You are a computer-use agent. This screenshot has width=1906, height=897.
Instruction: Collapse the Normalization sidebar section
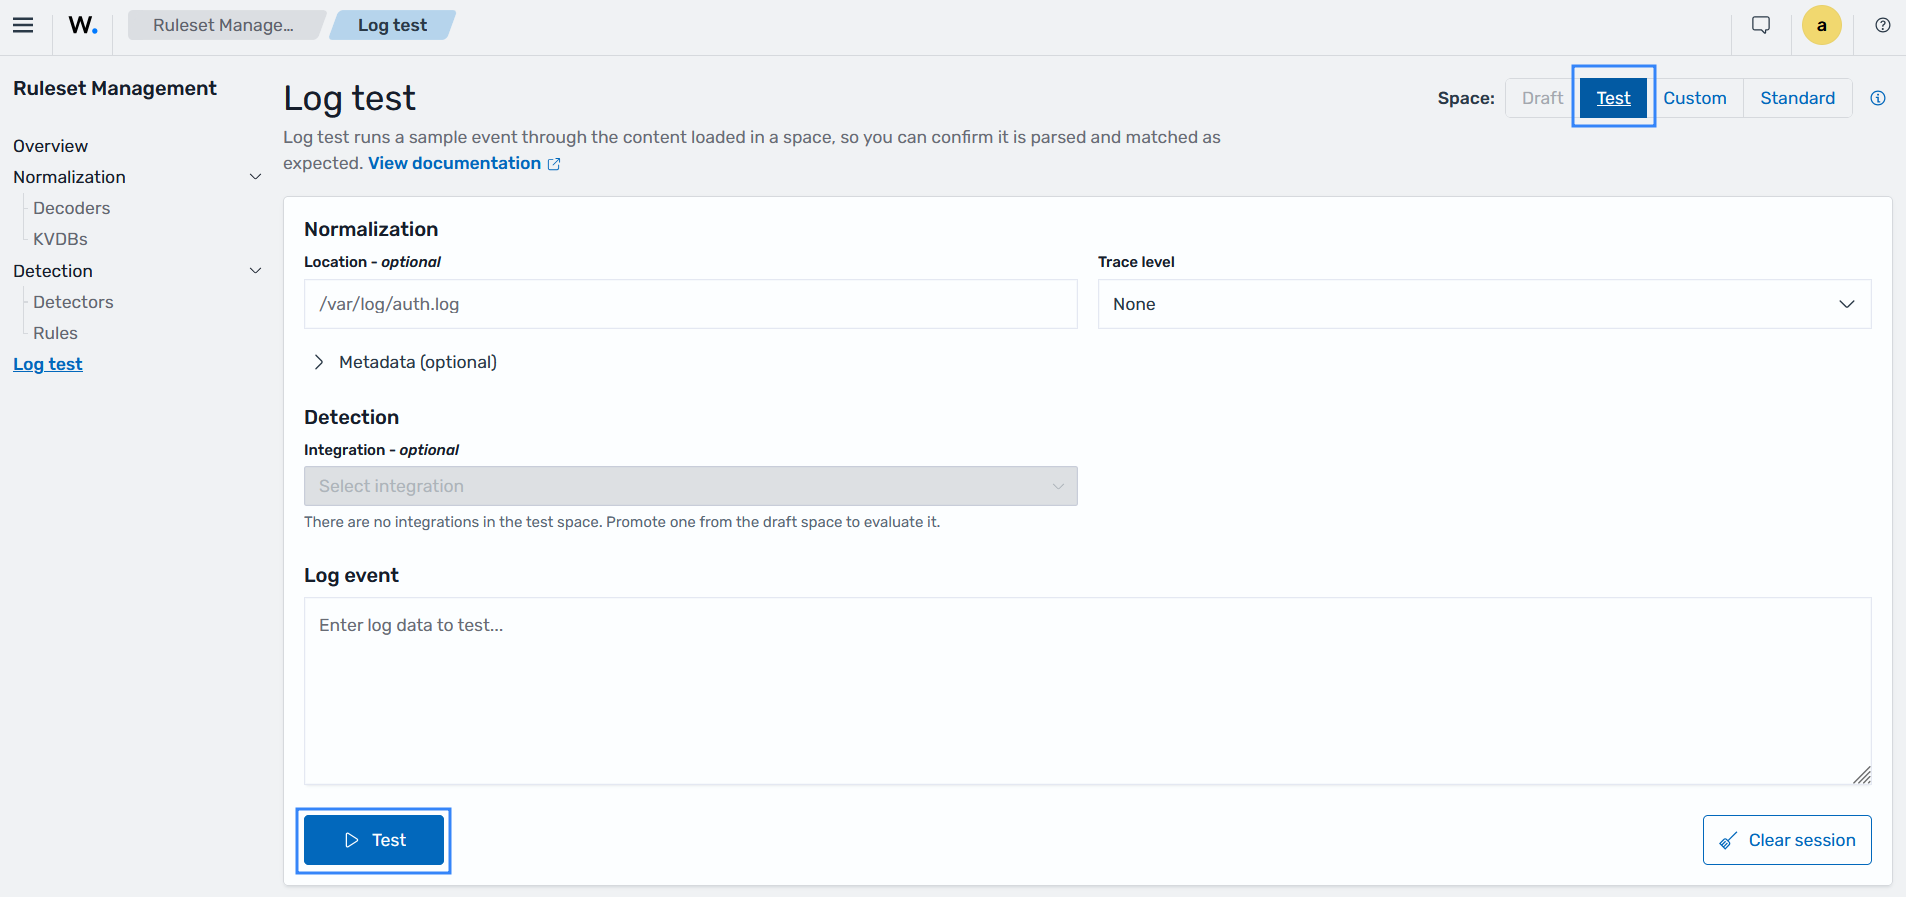(255, 177)
